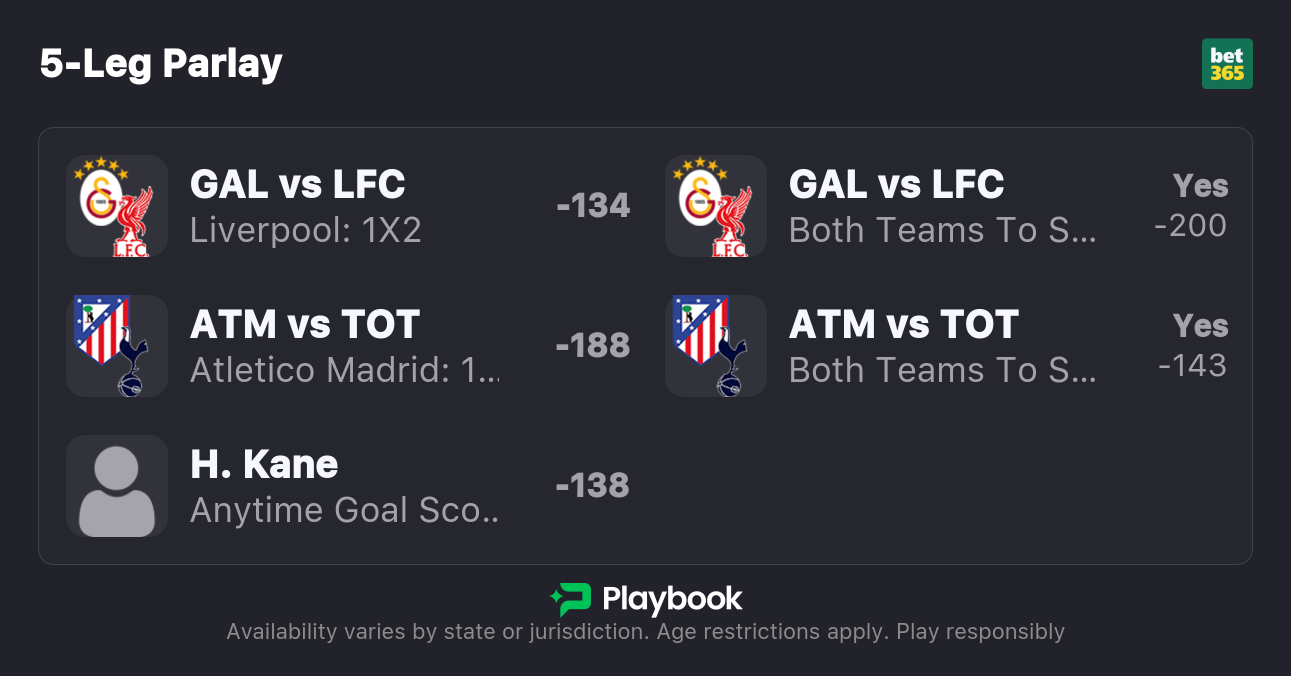1291x676 pixels.
Task: Open the truncated Atletico Madrid market label
Action: [343, 371]
